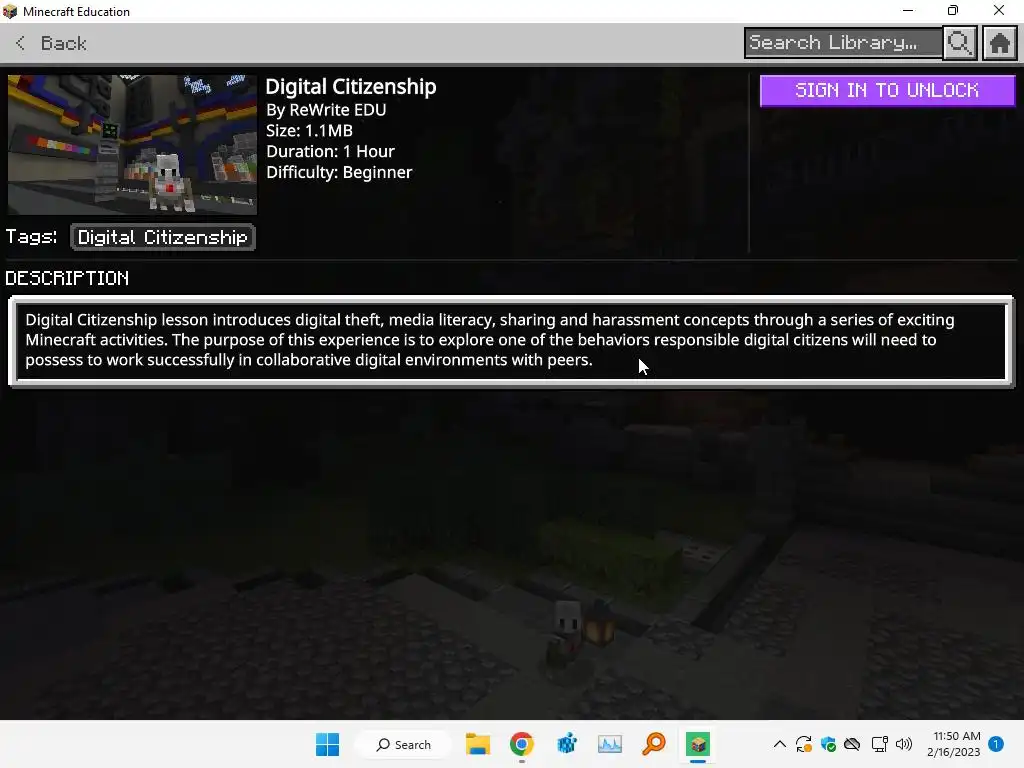Open File Explorer from taskbar
Screen dimensions: 1024x768
(477, 744)
